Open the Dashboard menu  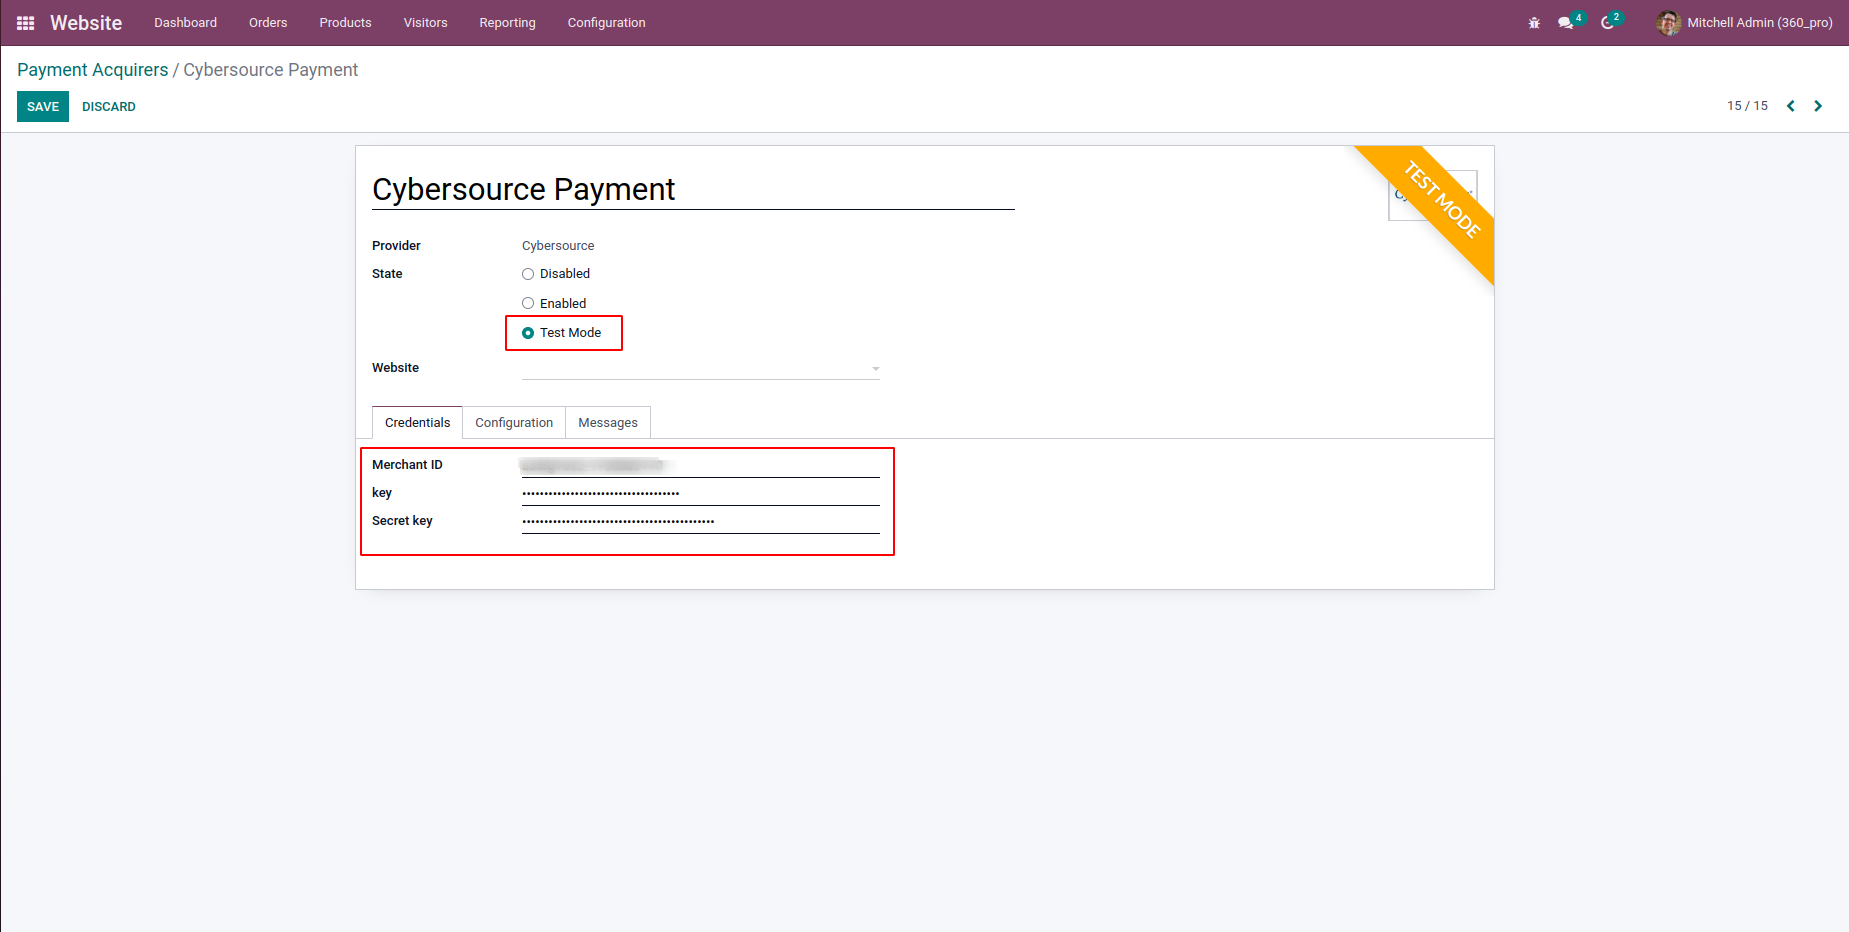tap(185, 23)
